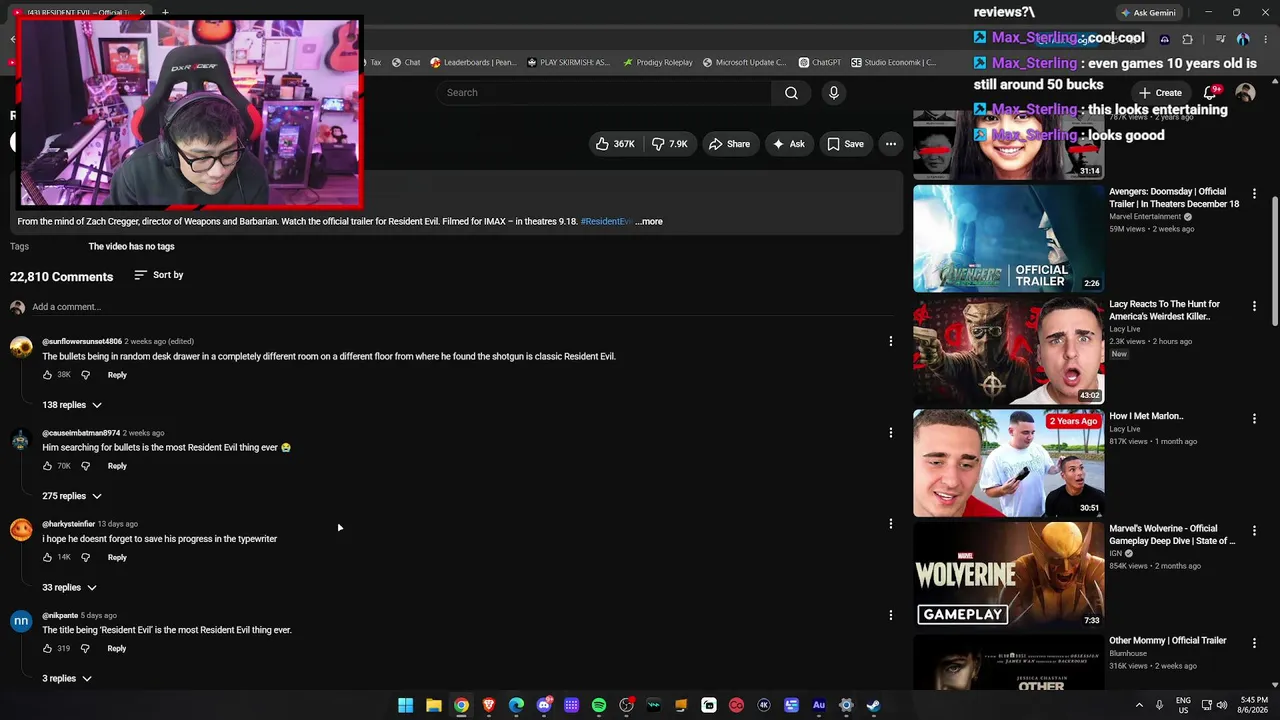Screen dimensions: 1280x720
Task: Open Spotify from the taskbar
Action: click(x=599, y=705)
